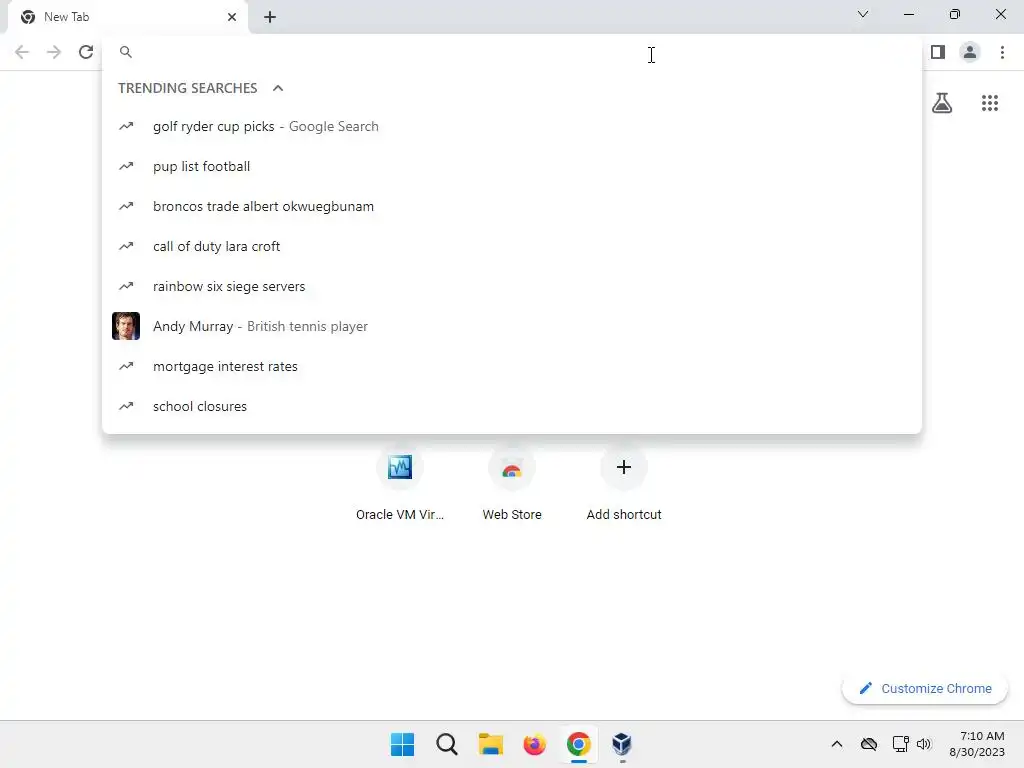
Task: Restore down the Chrome window
Action: click(x=955, y=14)
